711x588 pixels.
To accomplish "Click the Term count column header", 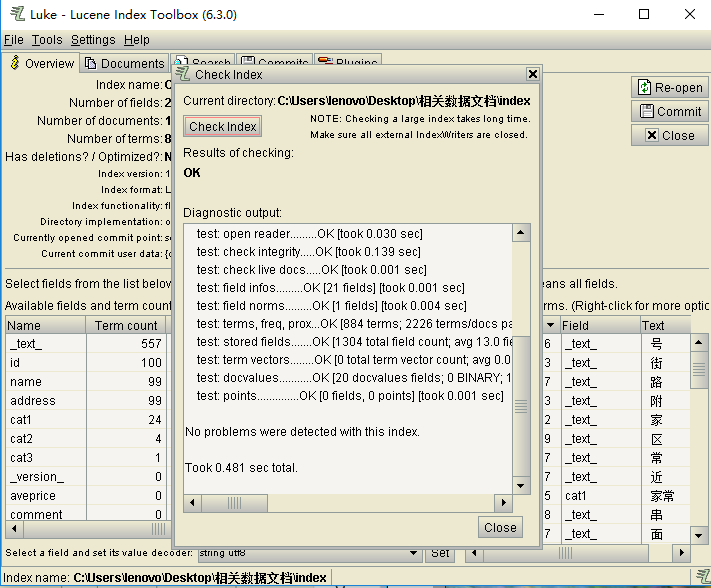I will [126, 326].
